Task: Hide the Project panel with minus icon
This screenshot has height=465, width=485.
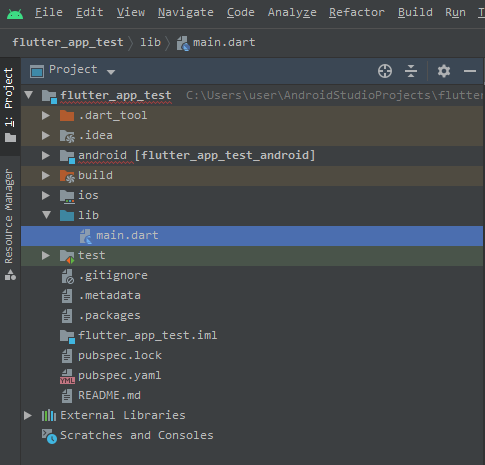Action: [470, 71]
